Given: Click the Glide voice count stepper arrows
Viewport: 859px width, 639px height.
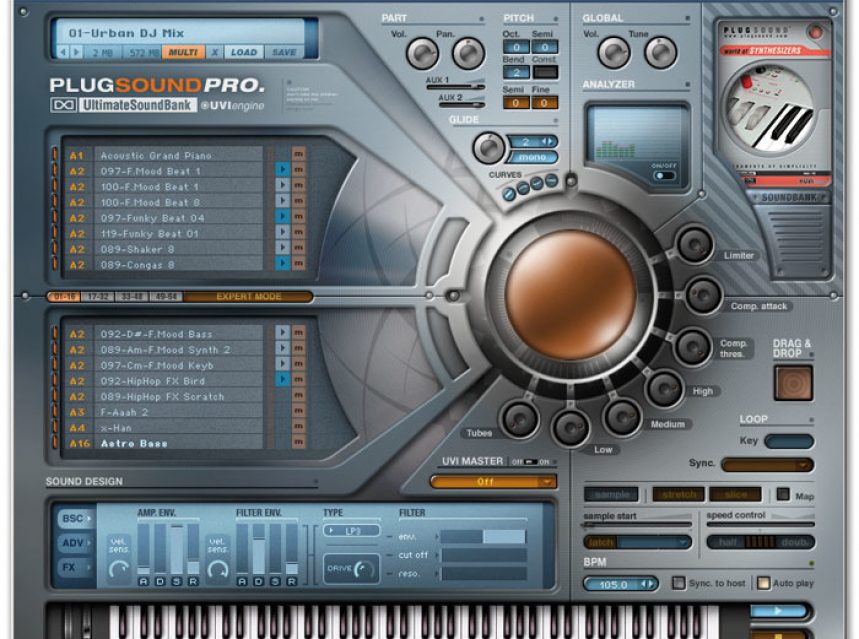Looking at the screenshot, I should coord(547,141).
